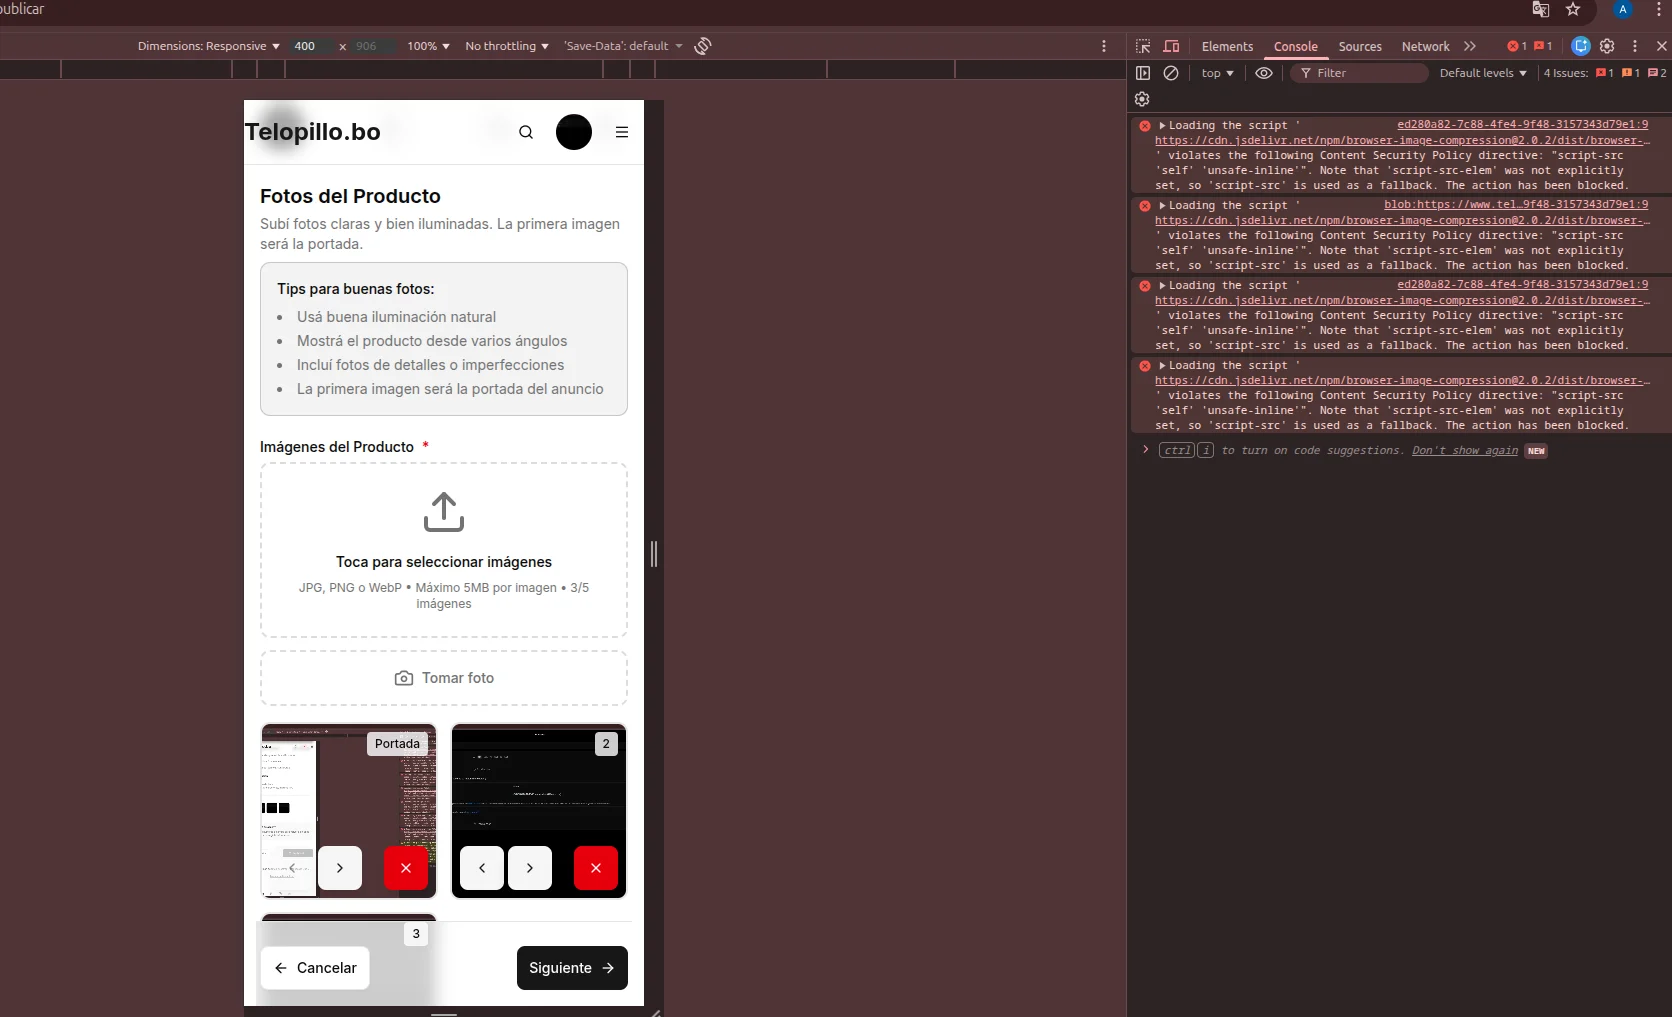Image resolution: width=1672 pixels, height=1017 pixels.
Task: Click the Cancelar button
Action: (315, 968)
